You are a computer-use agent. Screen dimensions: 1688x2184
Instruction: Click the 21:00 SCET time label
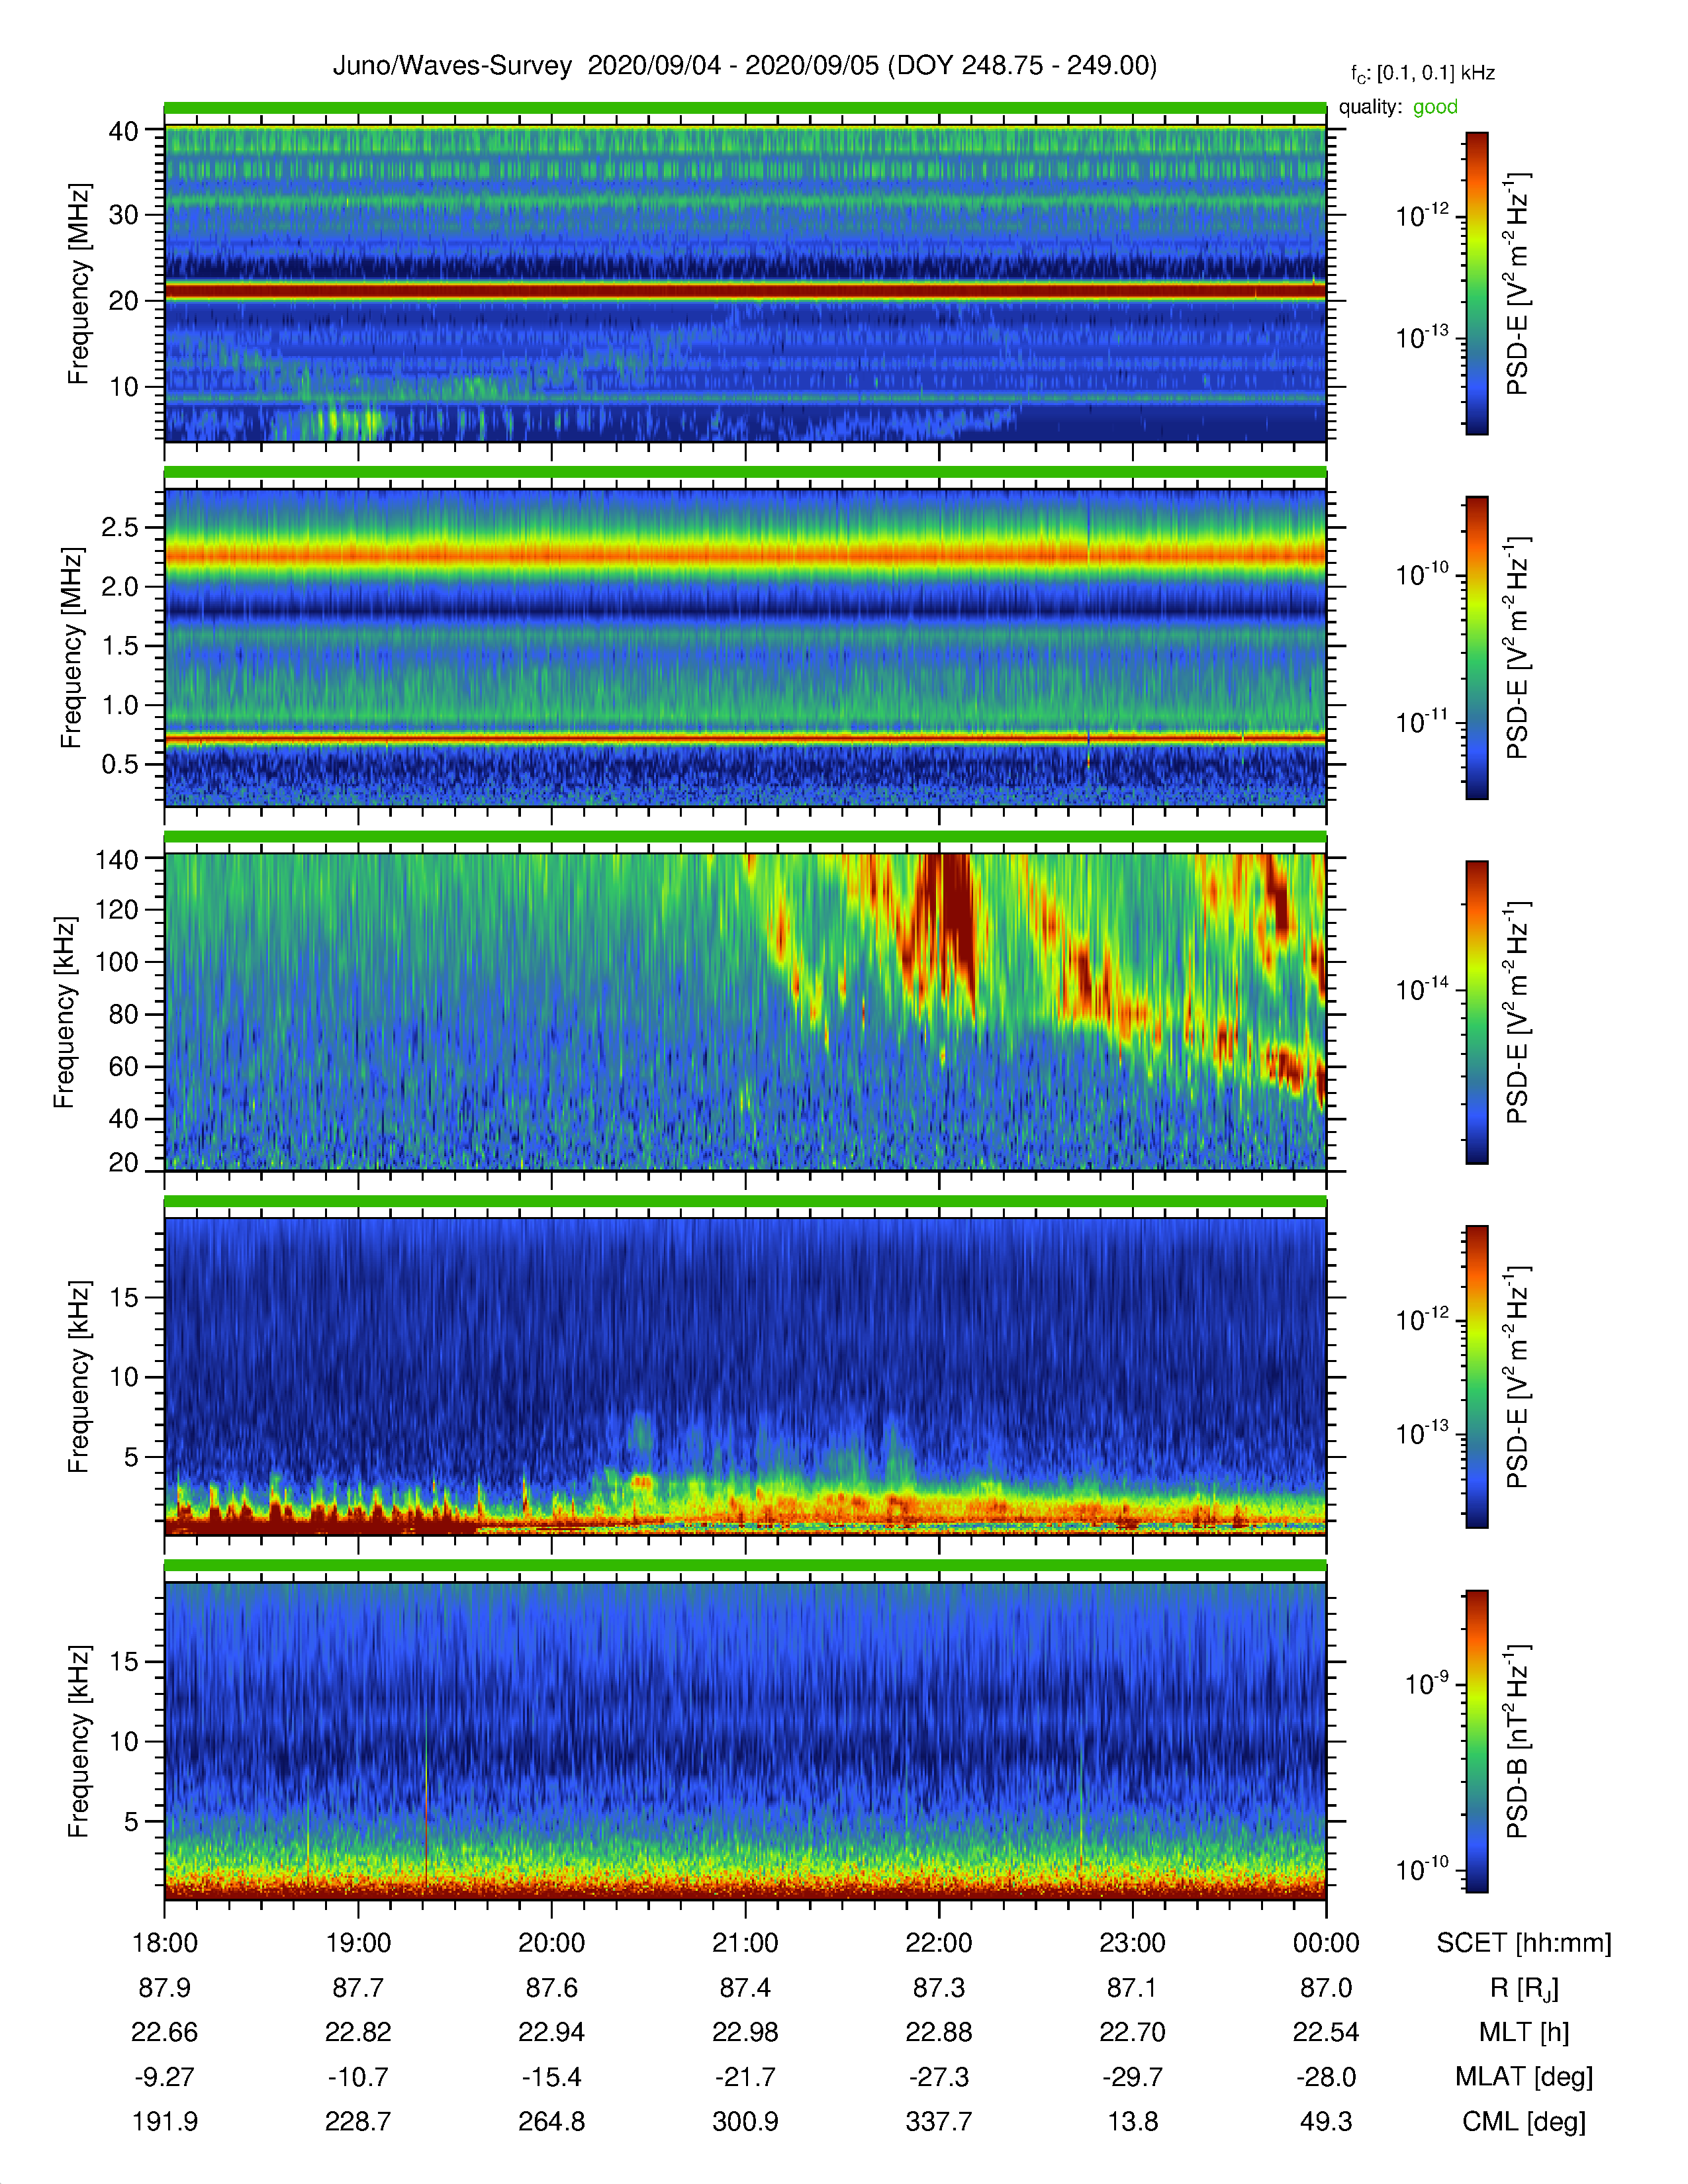pyautogui.click(x=745, y=1943)
